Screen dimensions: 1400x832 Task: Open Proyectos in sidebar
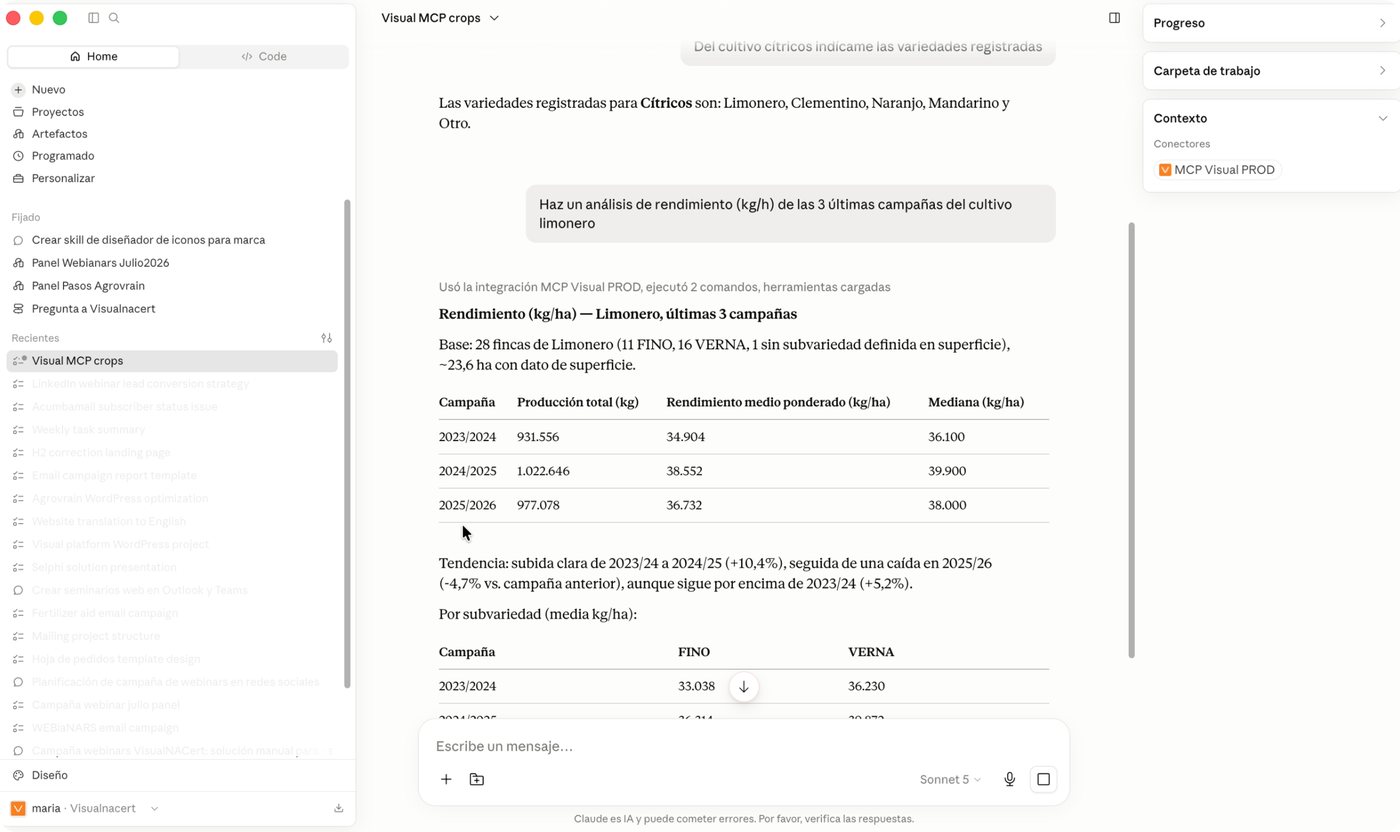tap(58, 112)
